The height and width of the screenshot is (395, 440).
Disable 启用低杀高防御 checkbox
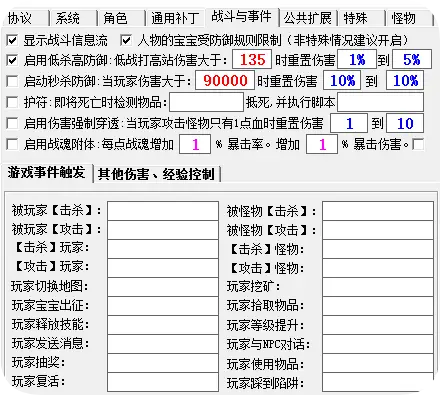(12, 60)
